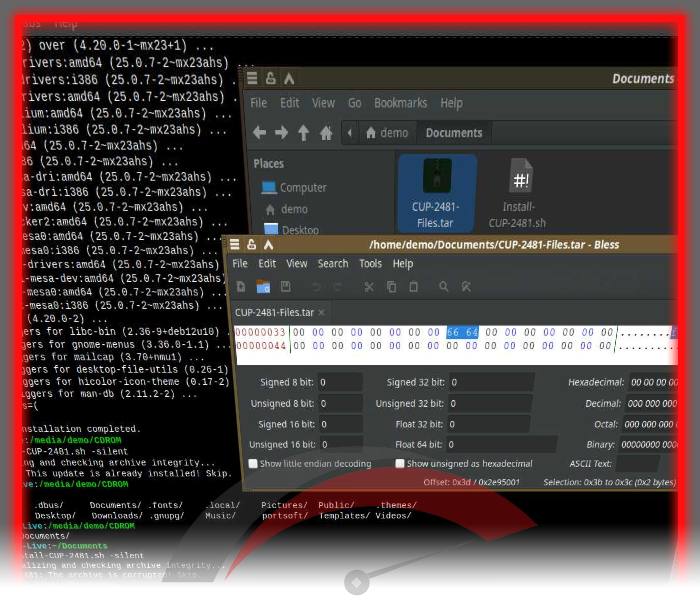Screen dimensions: 700x600
Task: Enable Show little endian decoding
Action: coord(253,463)
